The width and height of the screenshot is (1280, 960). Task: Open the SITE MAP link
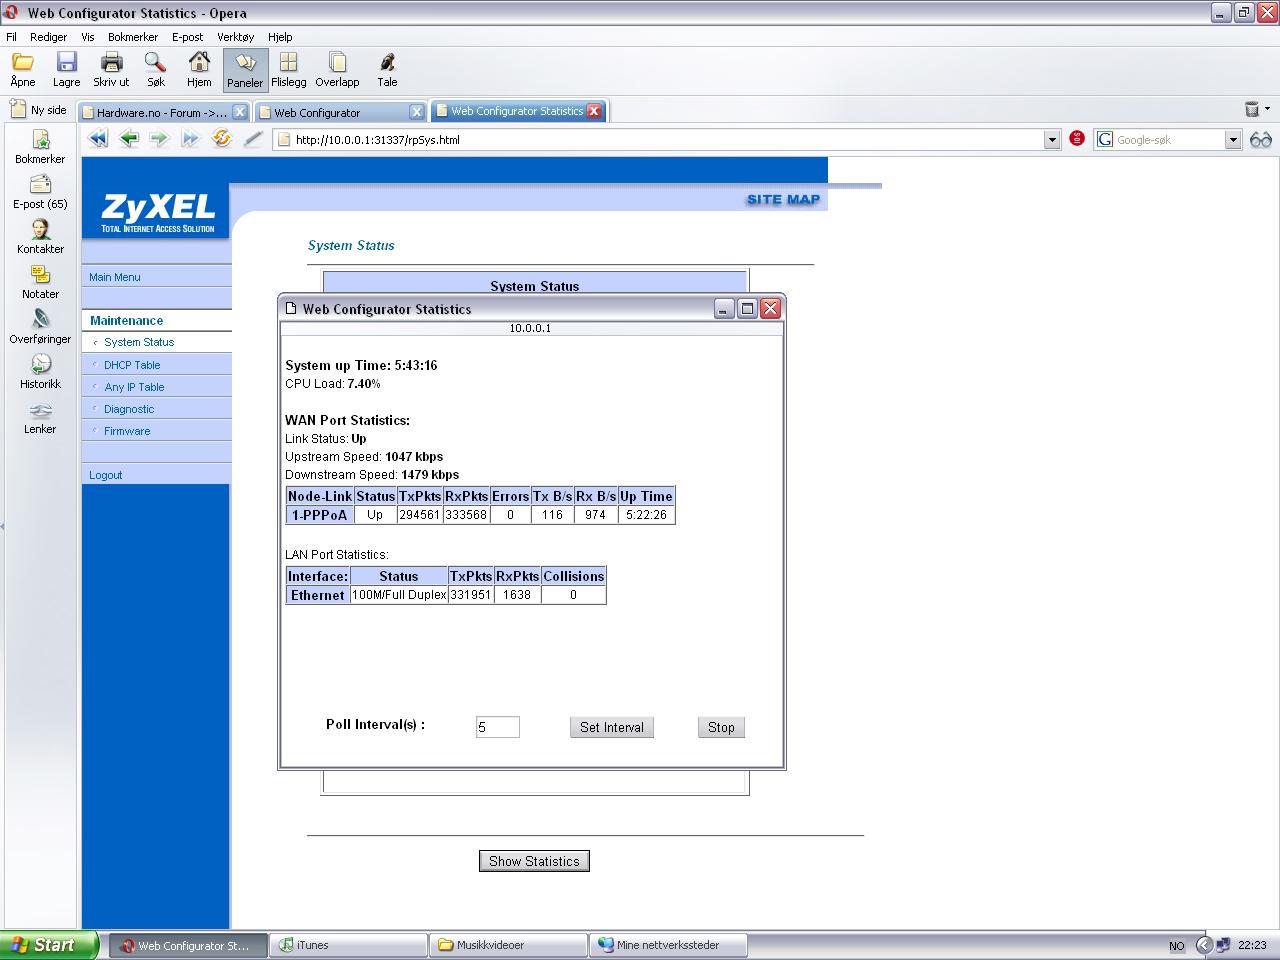783,199
